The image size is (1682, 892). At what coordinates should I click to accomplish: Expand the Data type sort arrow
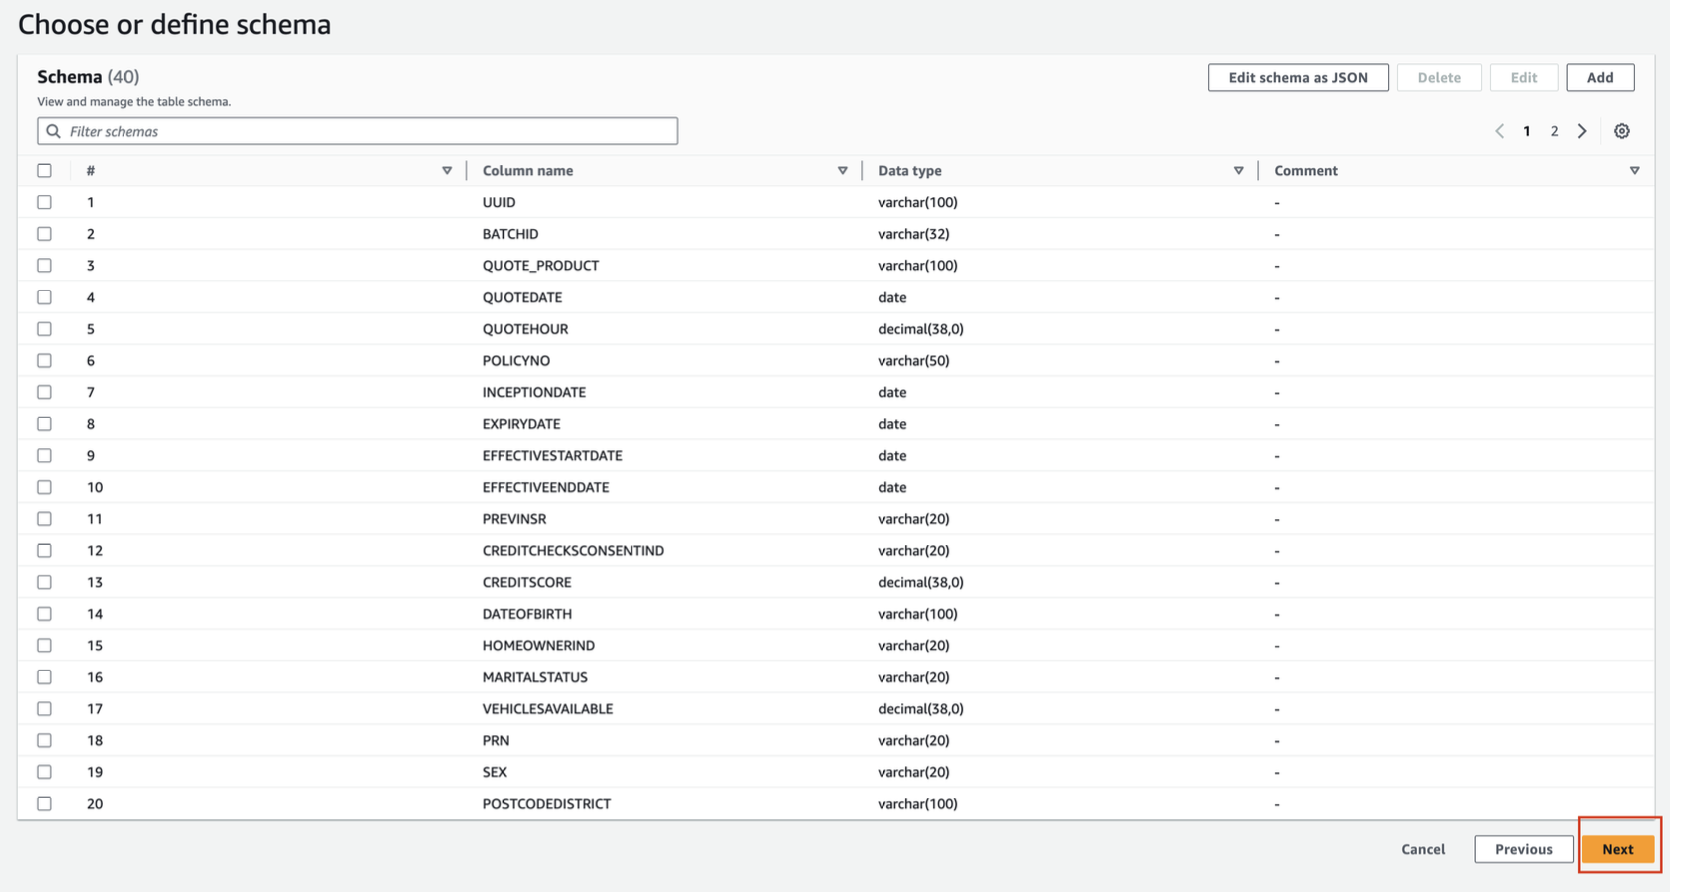pos(1238,171)
